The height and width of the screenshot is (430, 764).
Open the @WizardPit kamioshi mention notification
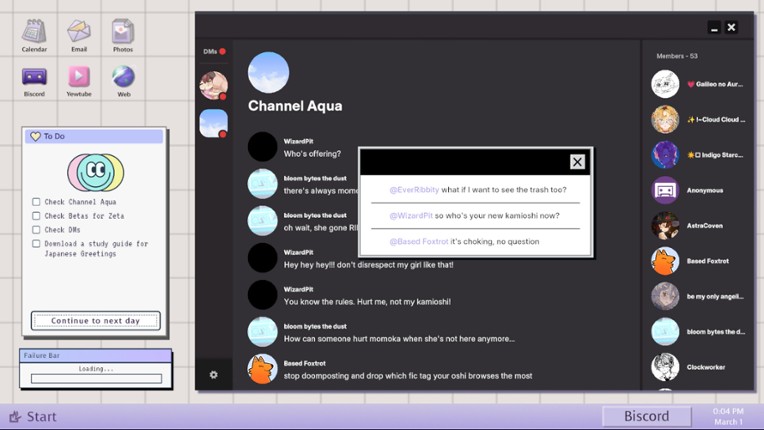point(476,216)
